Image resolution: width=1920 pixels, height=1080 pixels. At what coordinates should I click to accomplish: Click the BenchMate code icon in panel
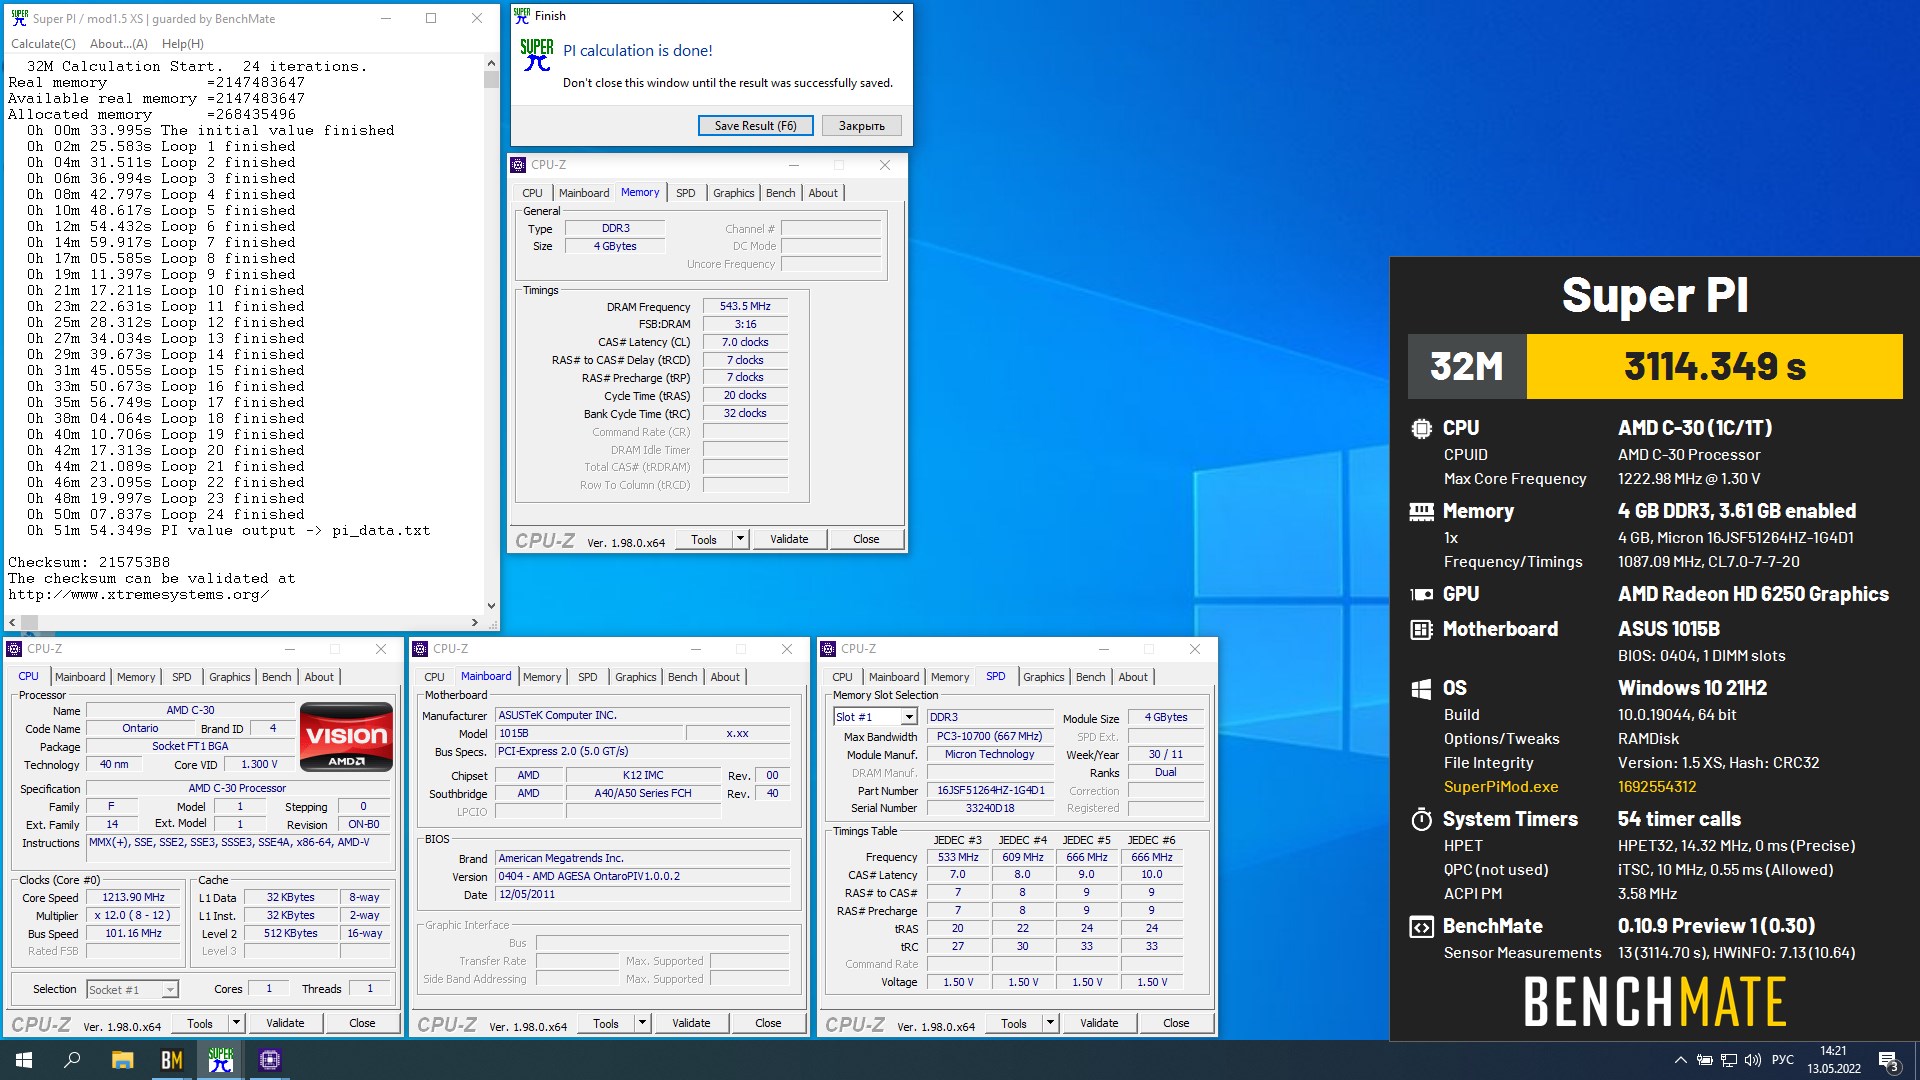(x=1421, y=927)
